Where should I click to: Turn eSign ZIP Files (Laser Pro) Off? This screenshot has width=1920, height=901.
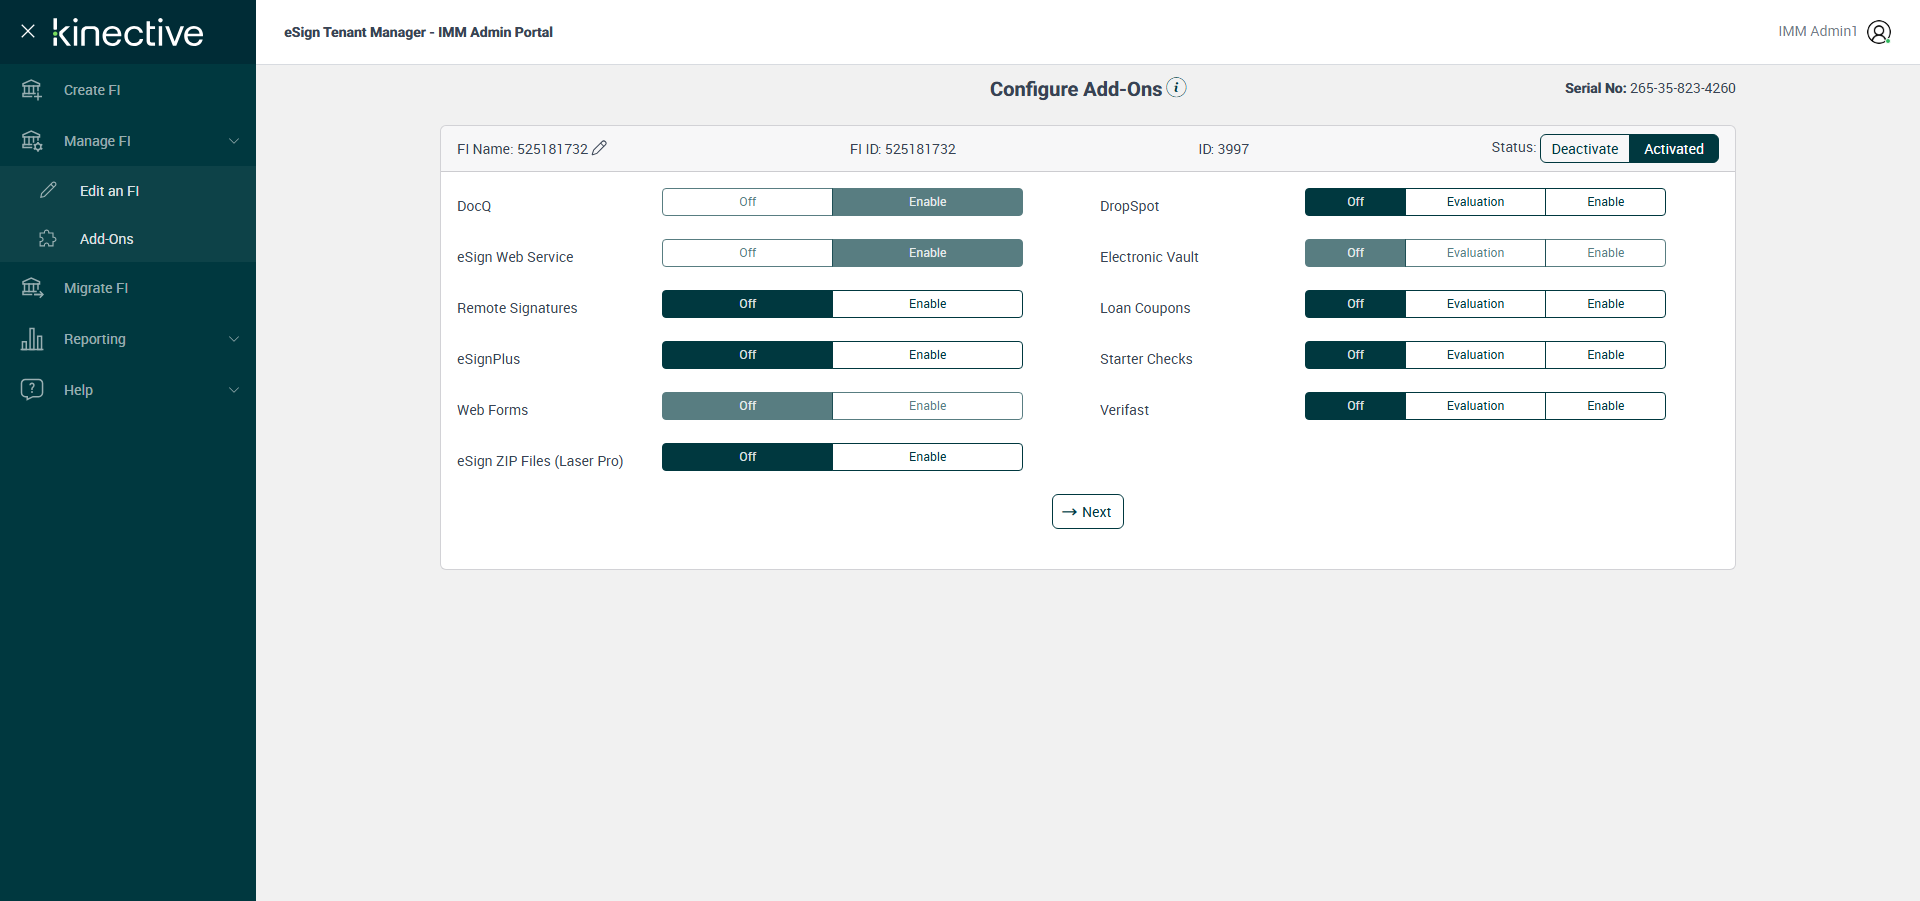click(748, 457)
